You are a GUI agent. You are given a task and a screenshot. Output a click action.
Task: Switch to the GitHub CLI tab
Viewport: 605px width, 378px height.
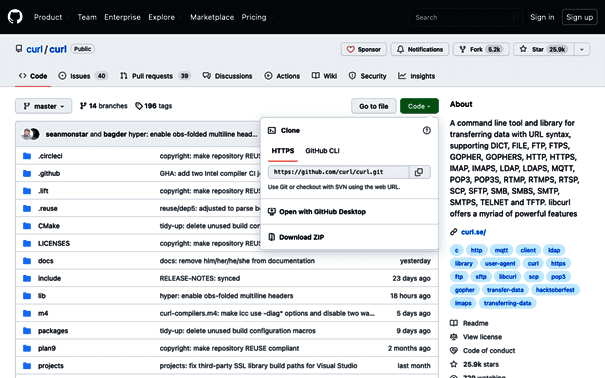322,151
